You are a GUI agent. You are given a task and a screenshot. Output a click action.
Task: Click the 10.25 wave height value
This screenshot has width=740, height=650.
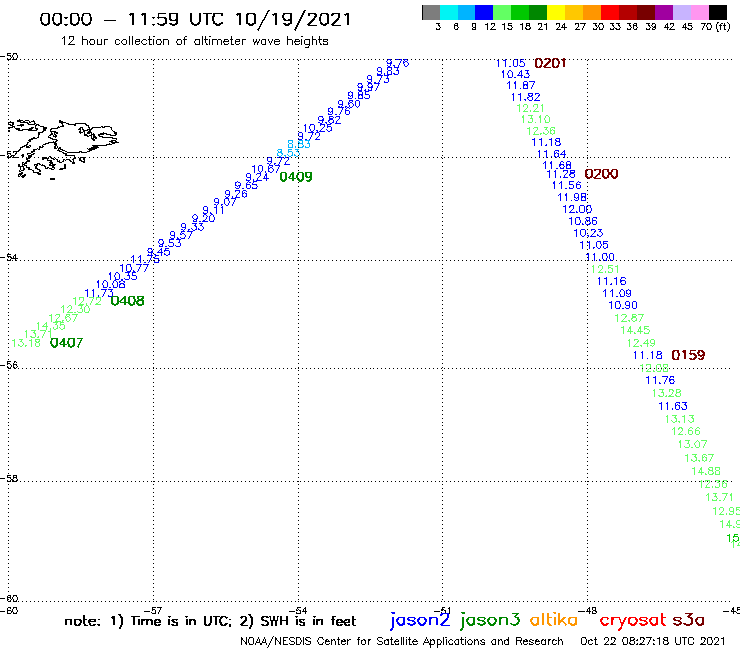coord(318,128)
